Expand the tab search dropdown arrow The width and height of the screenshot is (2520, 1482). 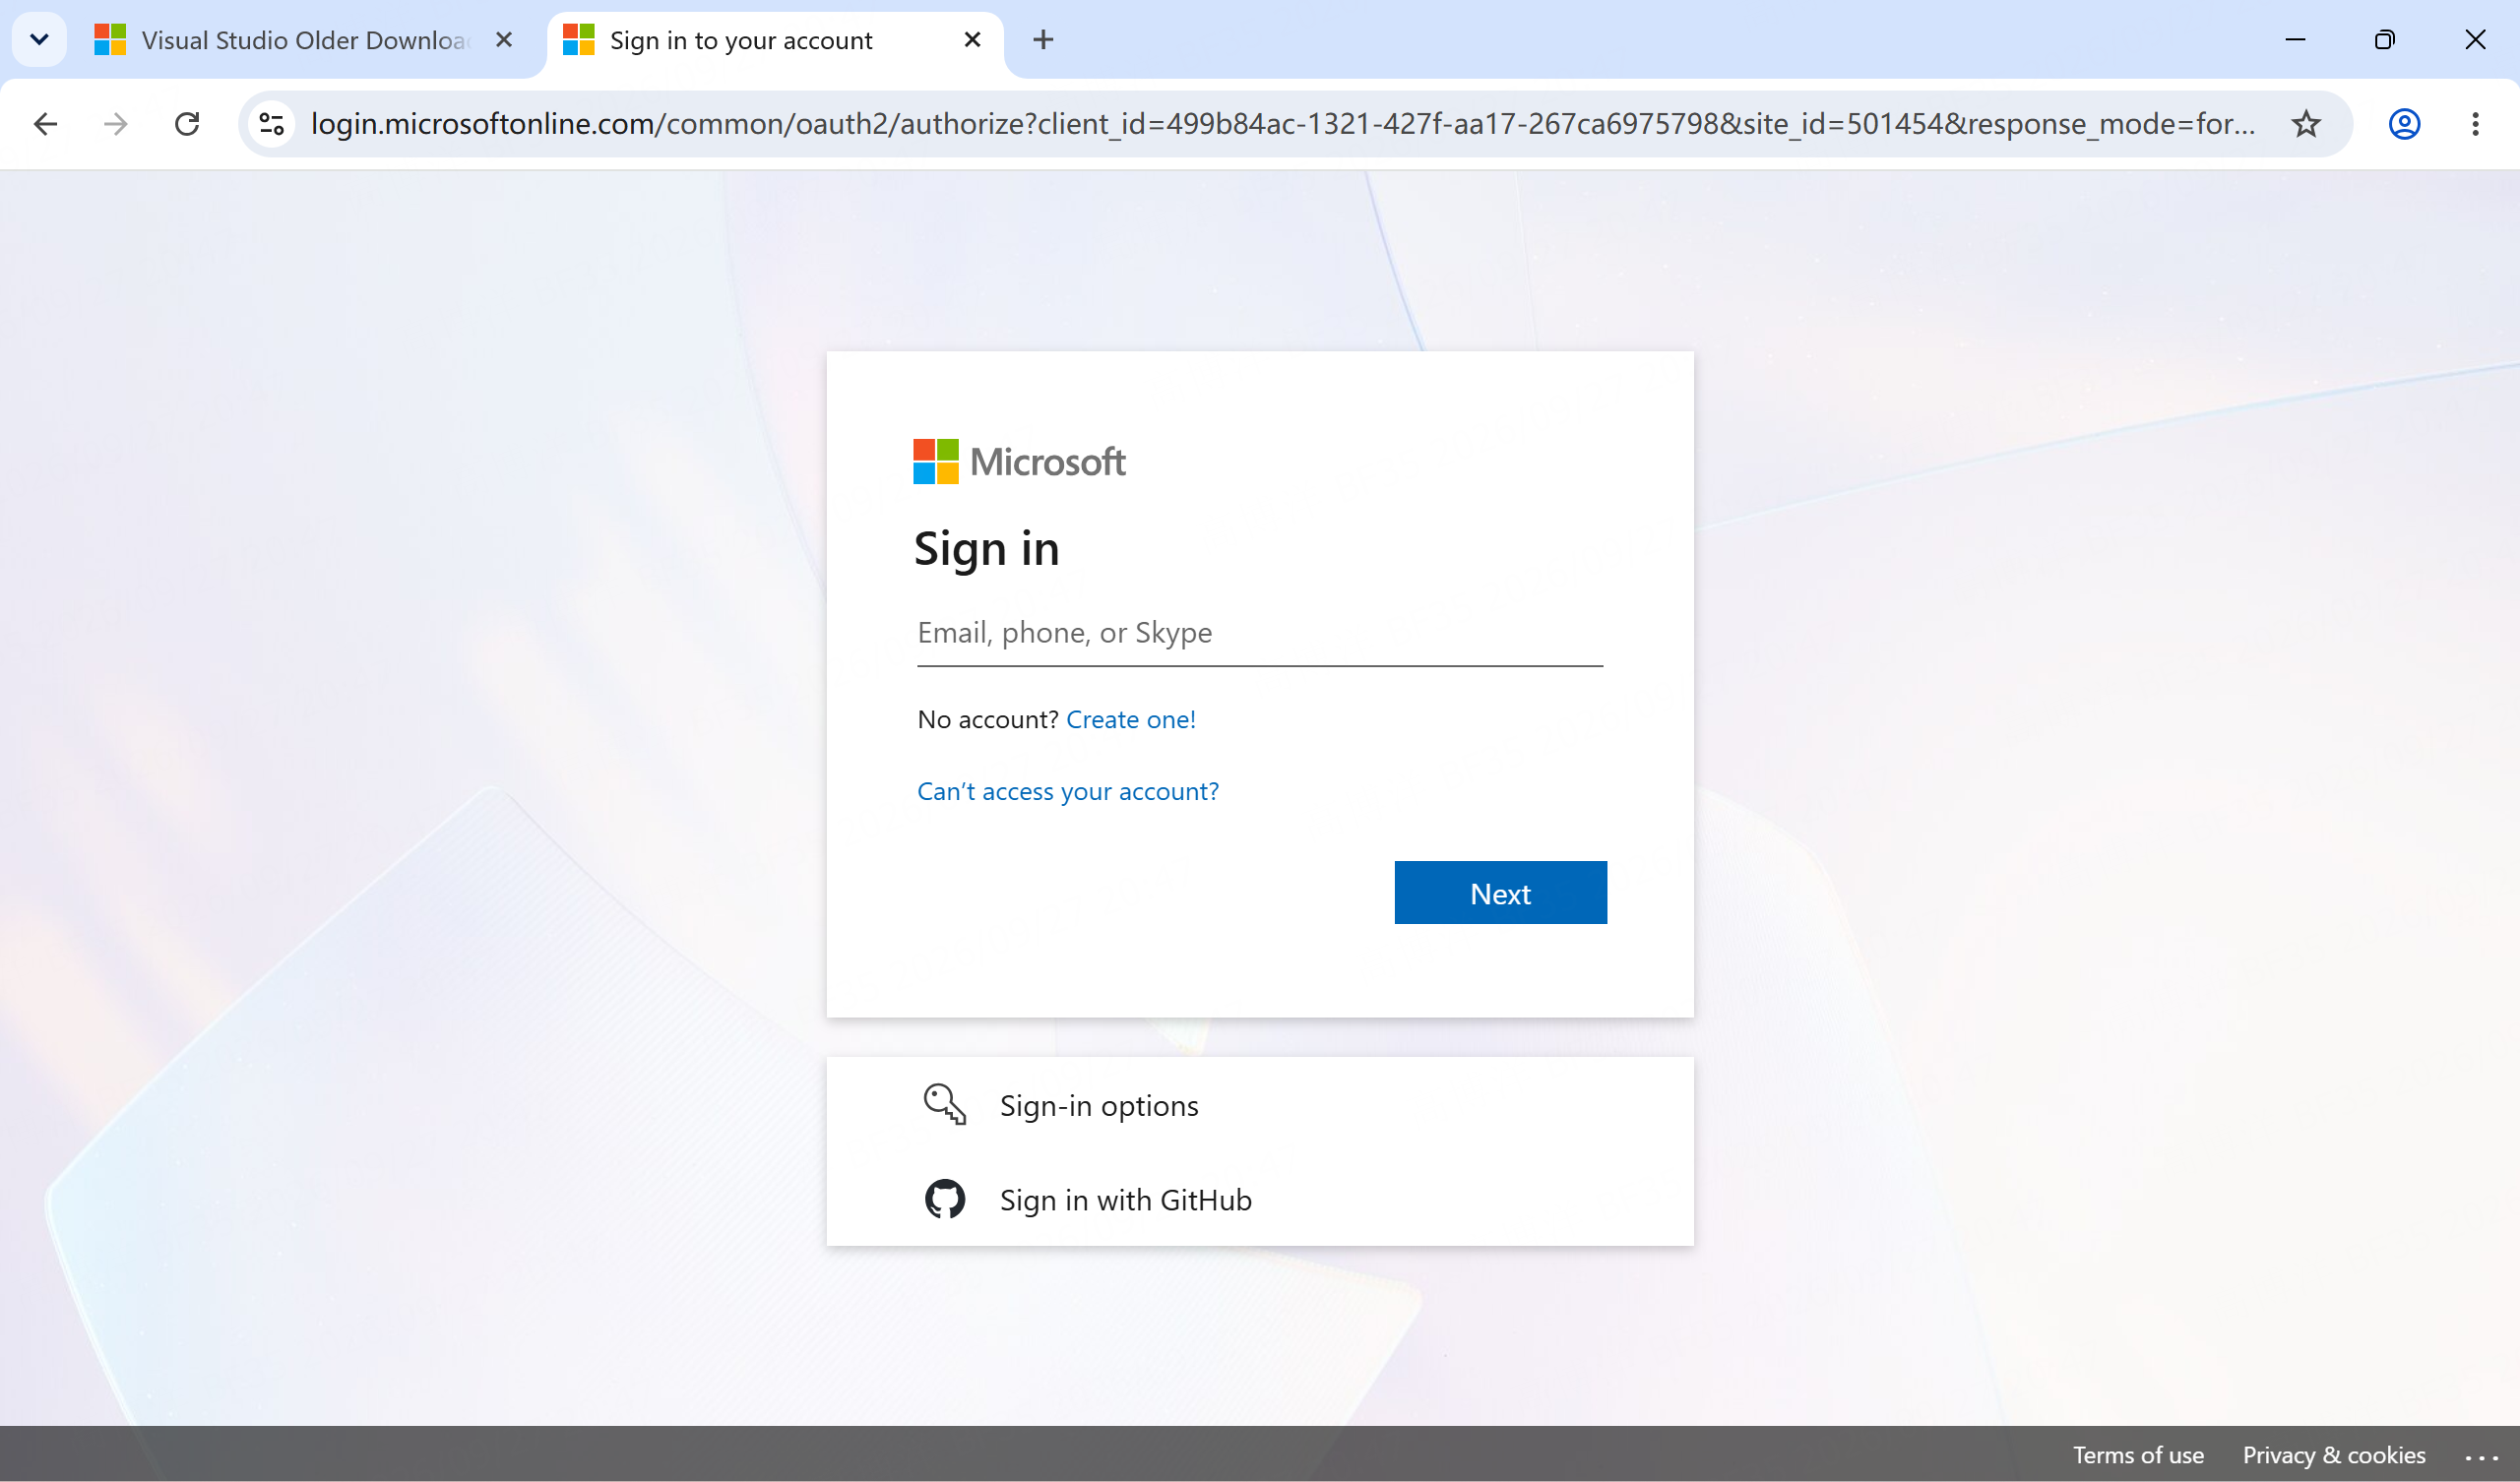coord(39,40)
